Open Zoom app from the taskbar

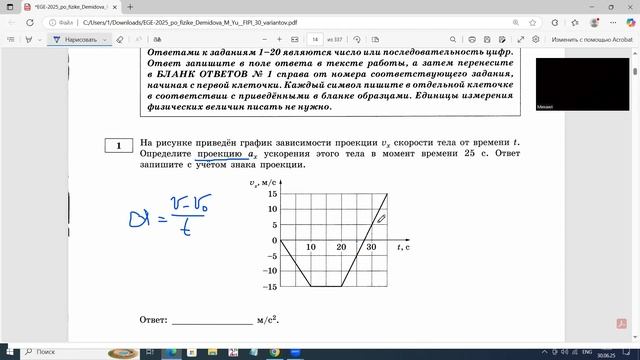(295, 352)
